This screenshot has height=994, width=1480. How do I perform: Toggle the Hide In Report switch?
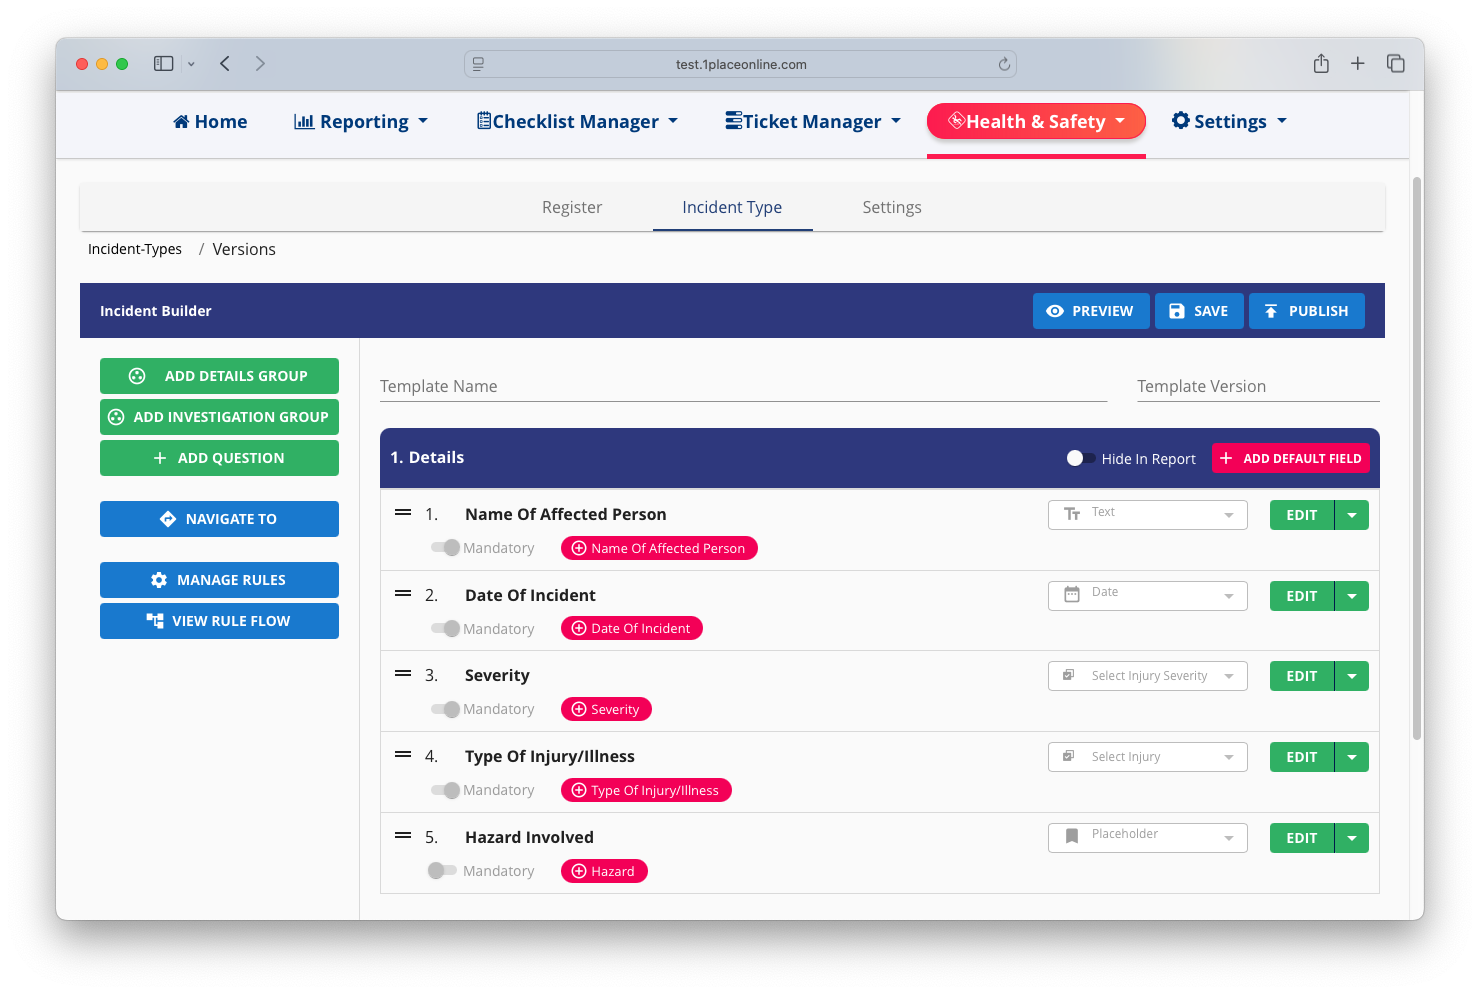[1079, 458]
